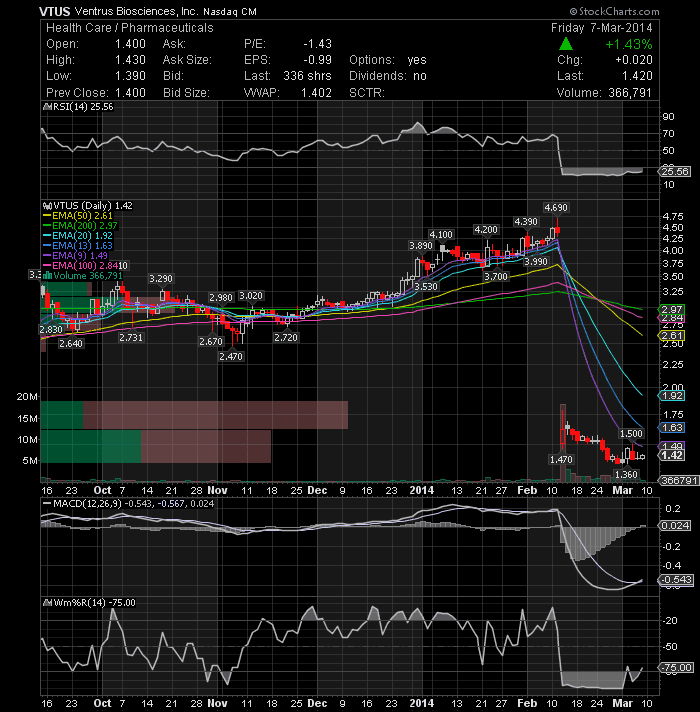The height and width of the screenshot is (712, 700).
Task: Click the 1.360 low price label
Action: tap(626, 475)
